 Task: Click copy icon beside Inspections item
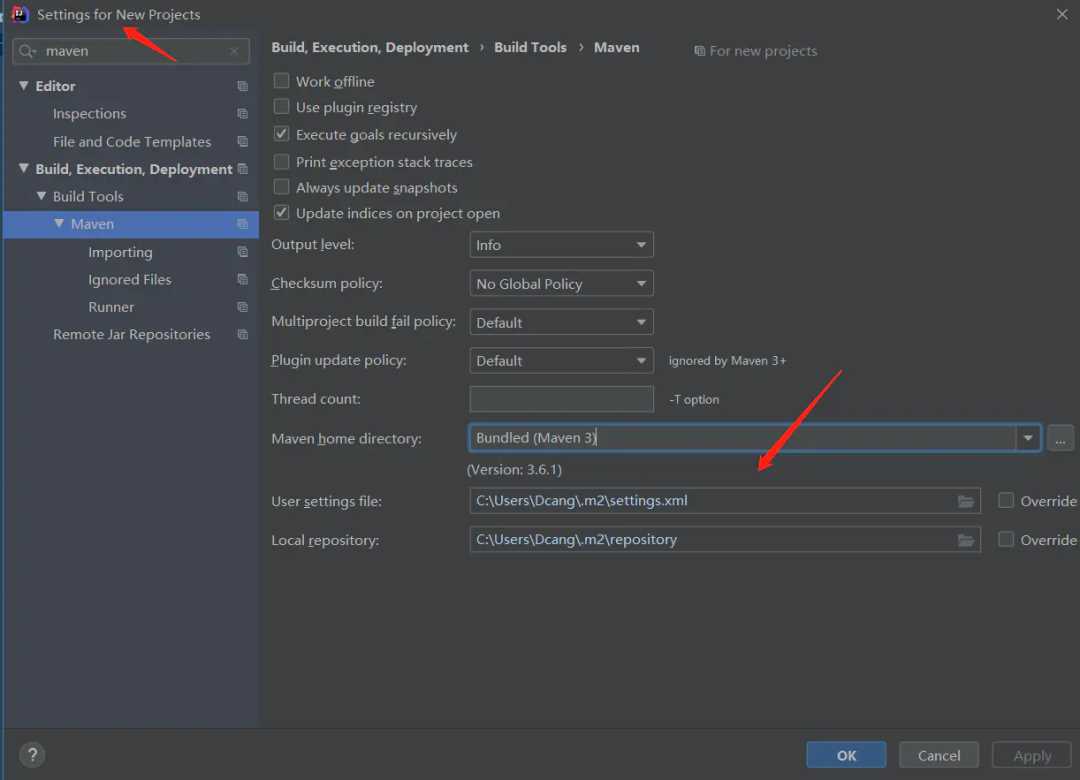click(242, 114)
